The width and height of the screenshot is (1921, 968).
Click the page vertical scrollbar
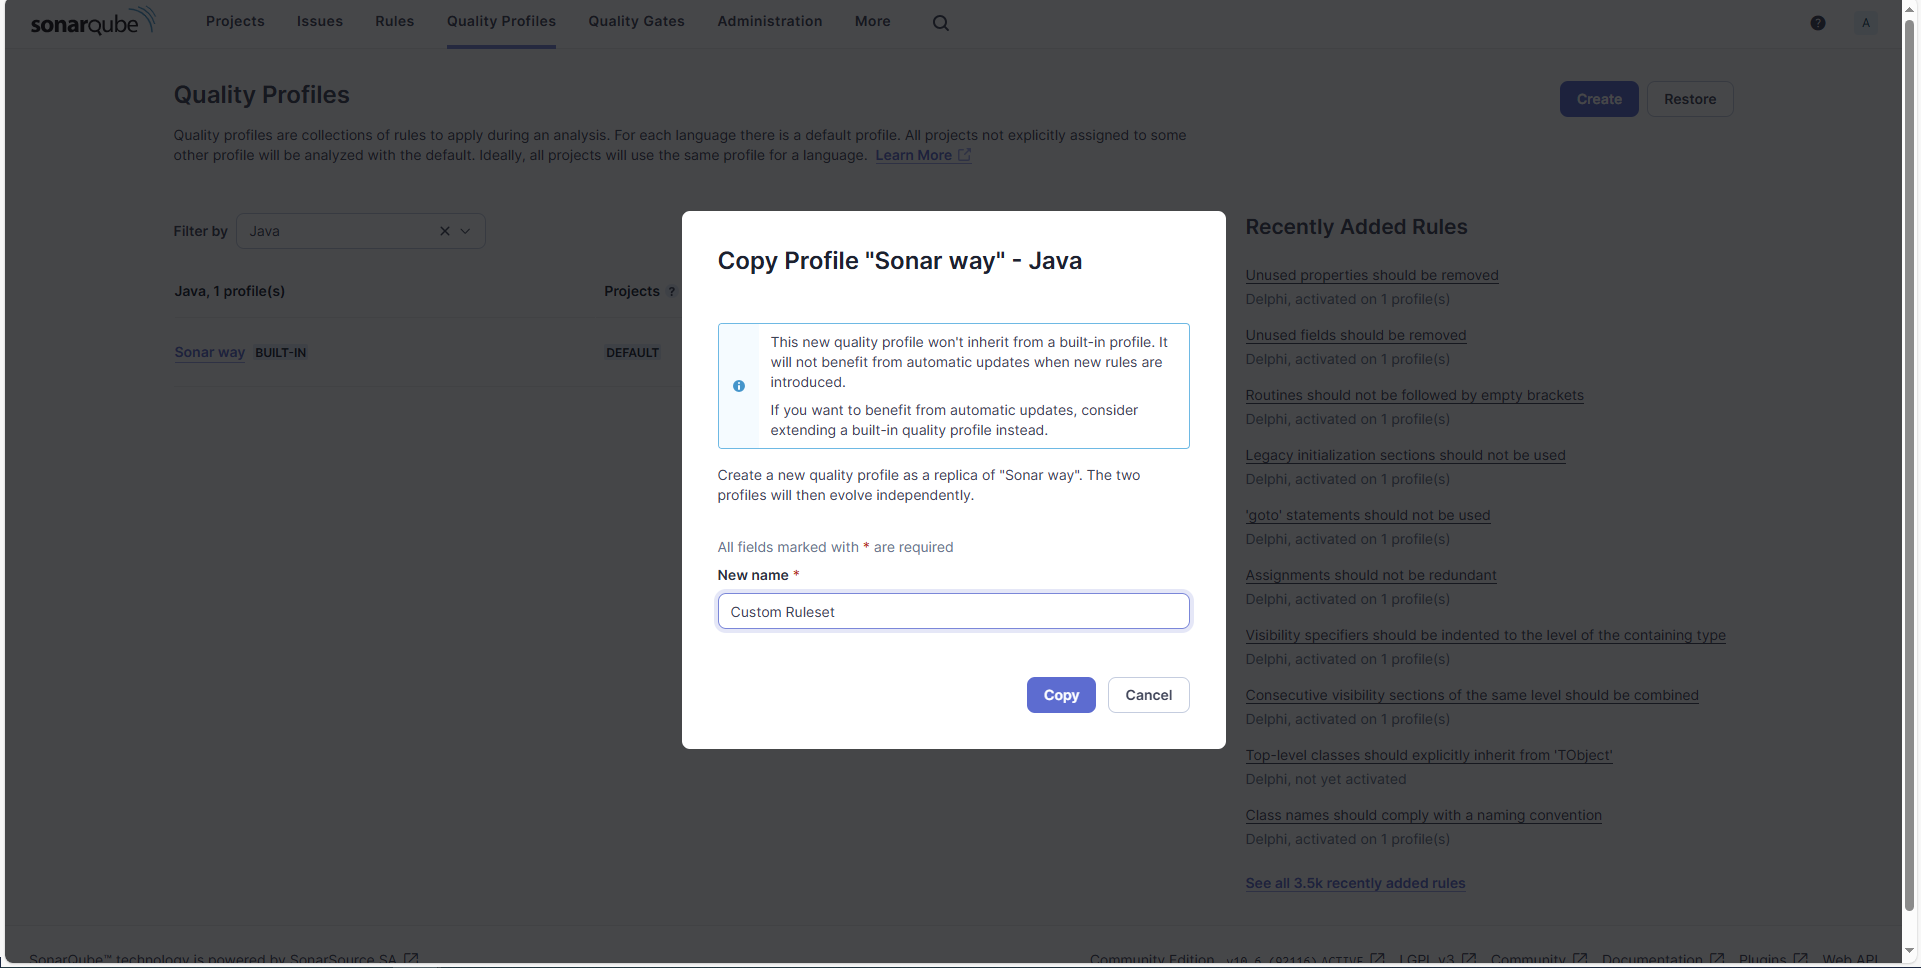tap(1910, 470)
